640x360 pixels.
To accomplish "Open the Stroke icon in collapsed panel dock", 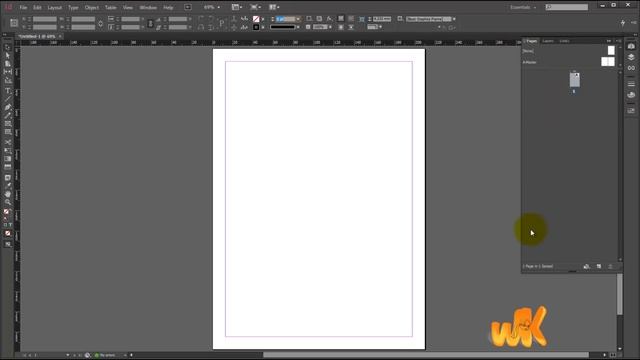I will pos(631,84).
